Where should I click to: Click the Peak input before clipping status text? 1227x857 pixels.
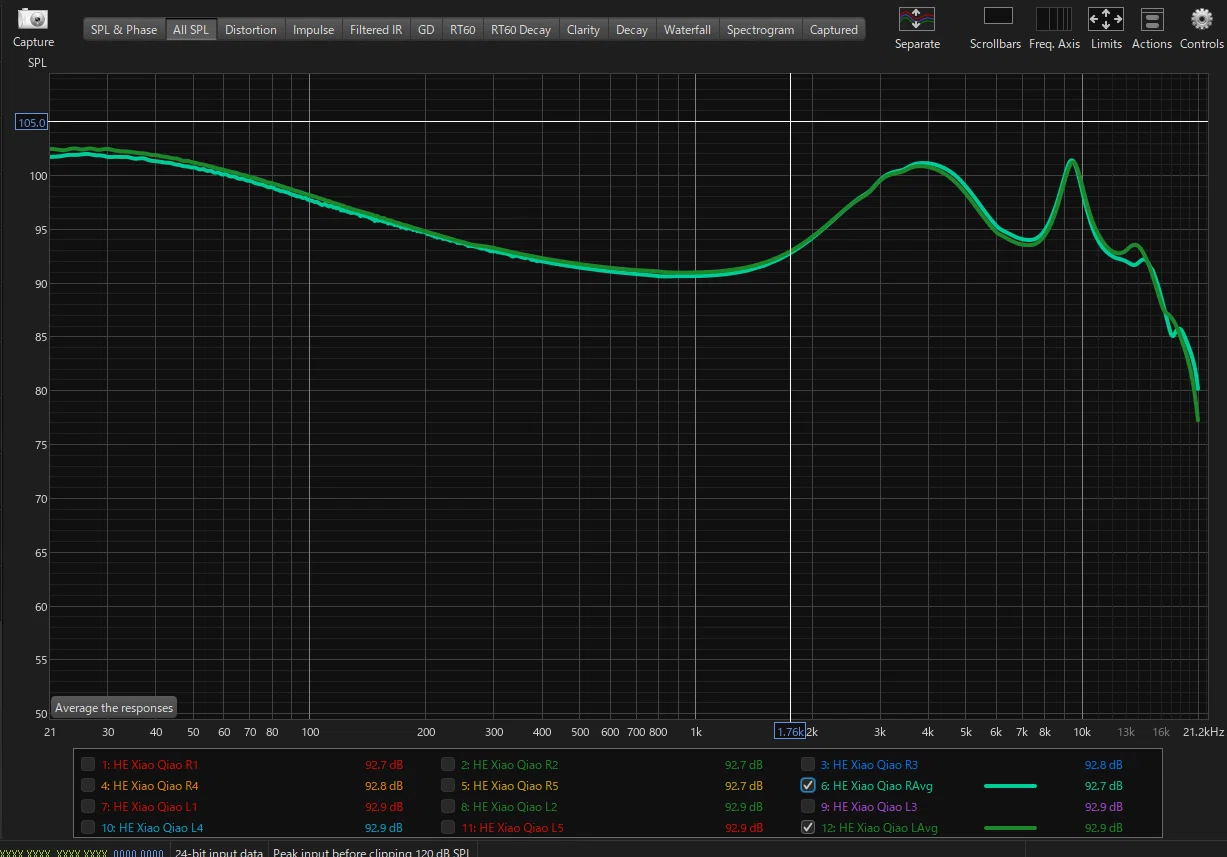[371, 853]
